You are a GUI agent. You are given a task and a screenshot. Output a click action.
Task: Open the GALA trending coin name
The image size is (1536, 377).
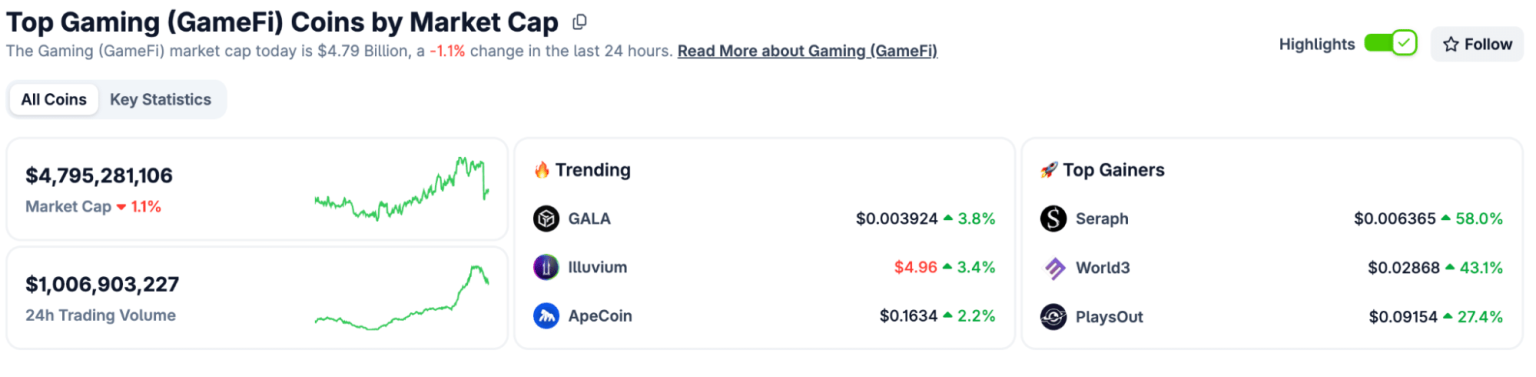pyautogui.click(x=589, y=218)
